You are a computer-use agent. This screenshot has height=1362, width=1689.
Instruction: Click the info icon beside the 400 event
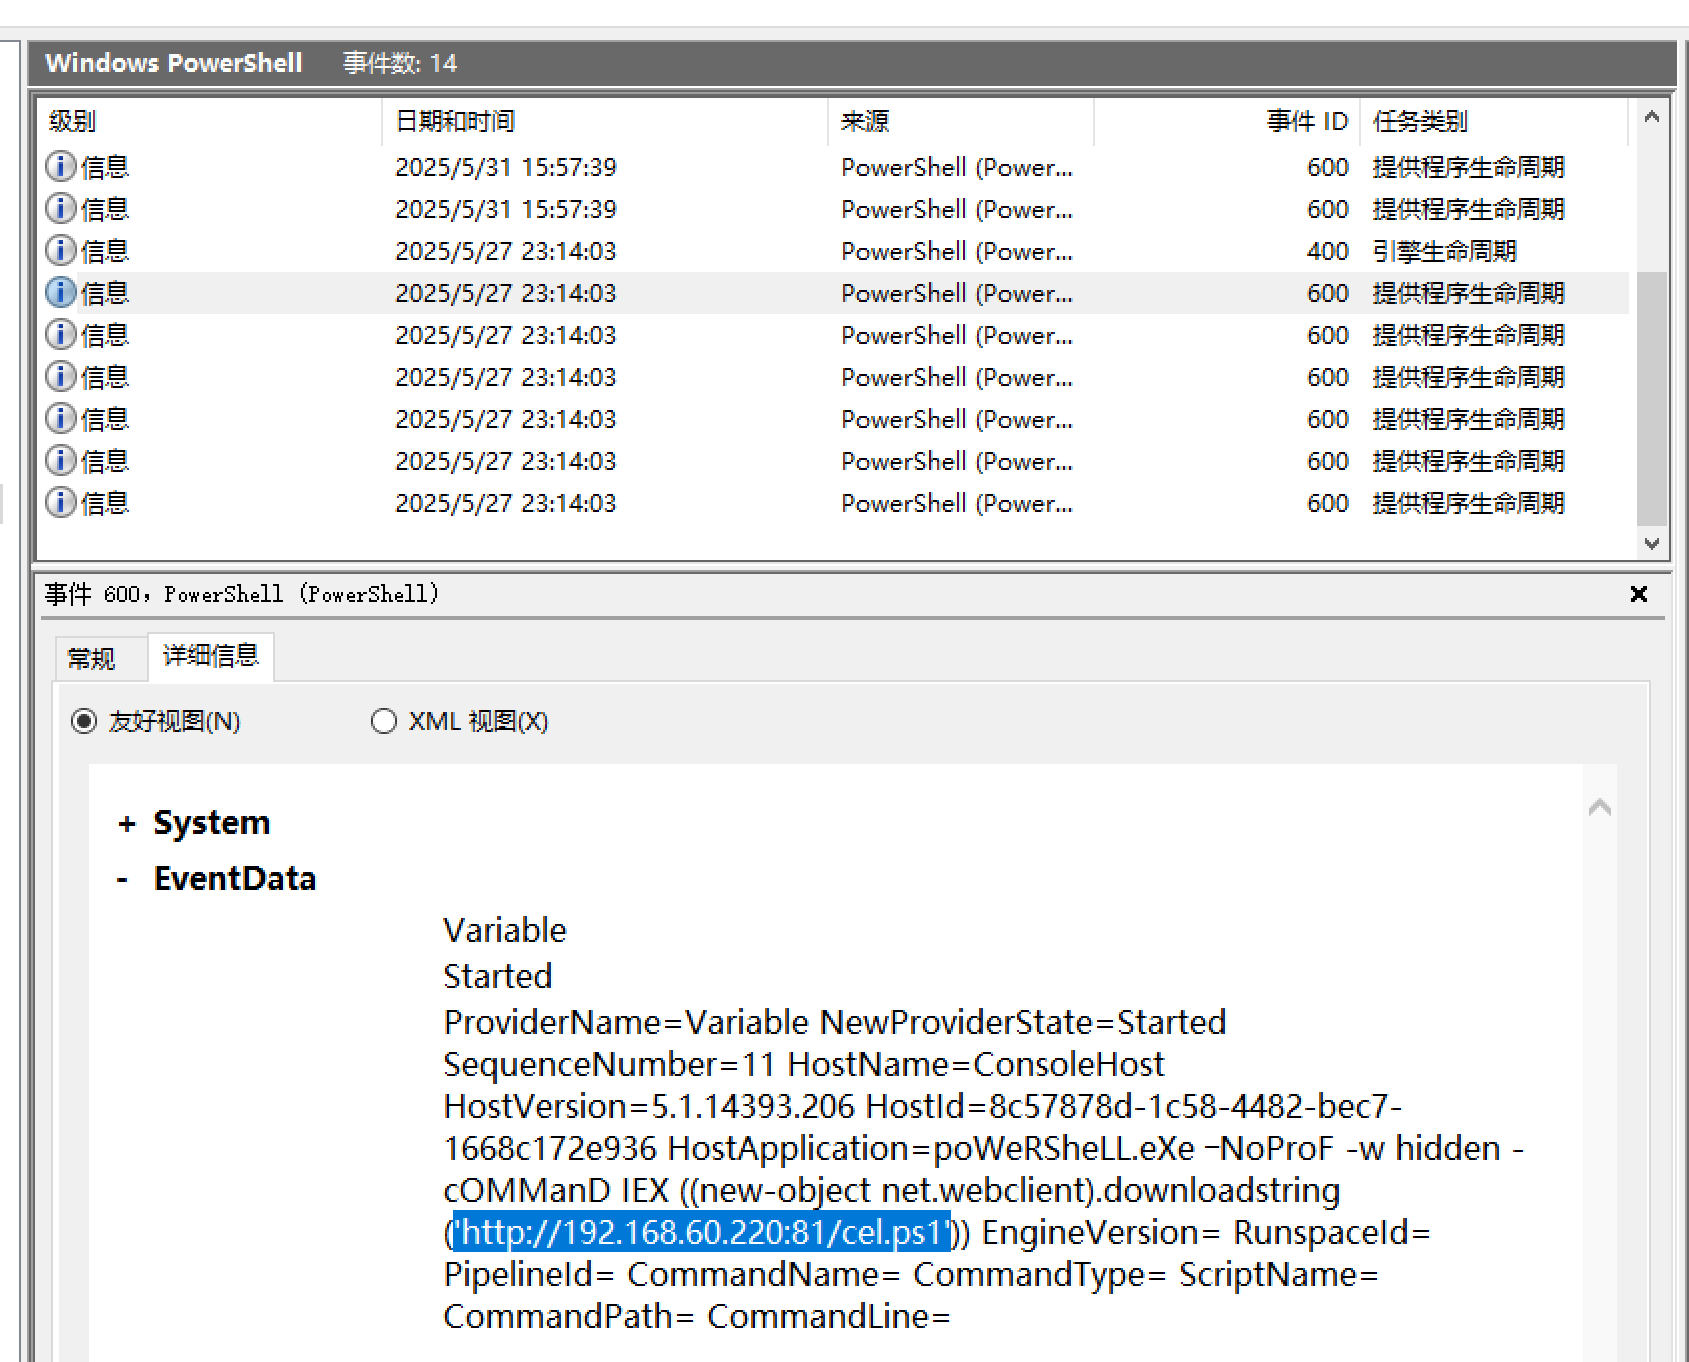pos(61,250)
